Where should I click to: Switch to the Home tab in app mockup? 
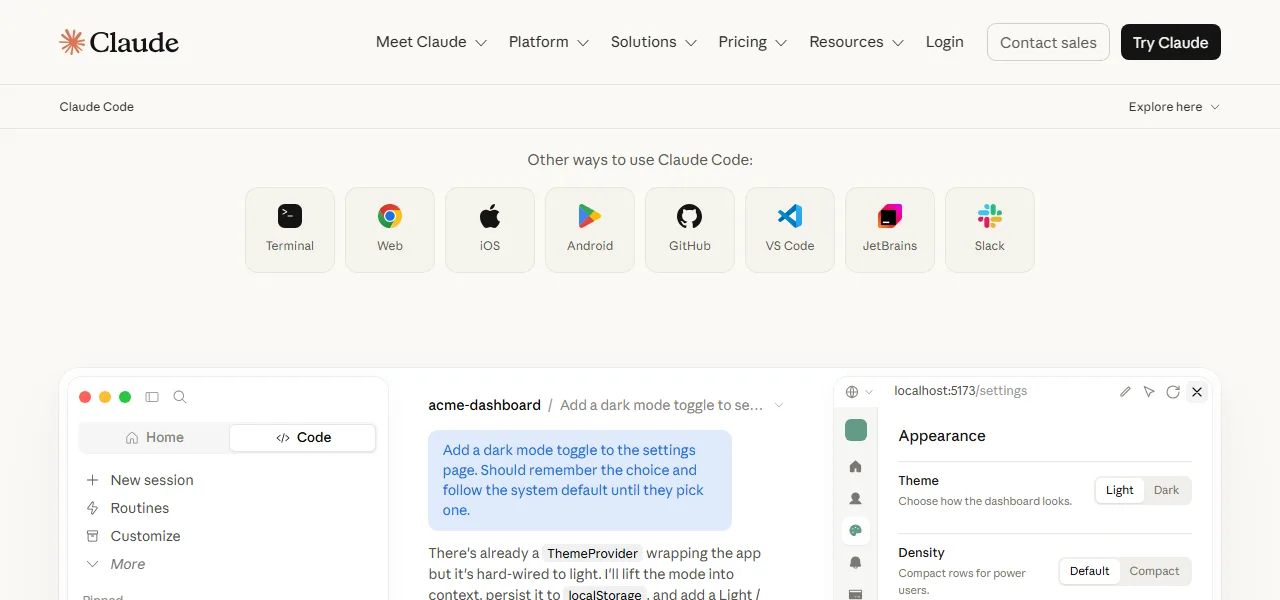155,437
